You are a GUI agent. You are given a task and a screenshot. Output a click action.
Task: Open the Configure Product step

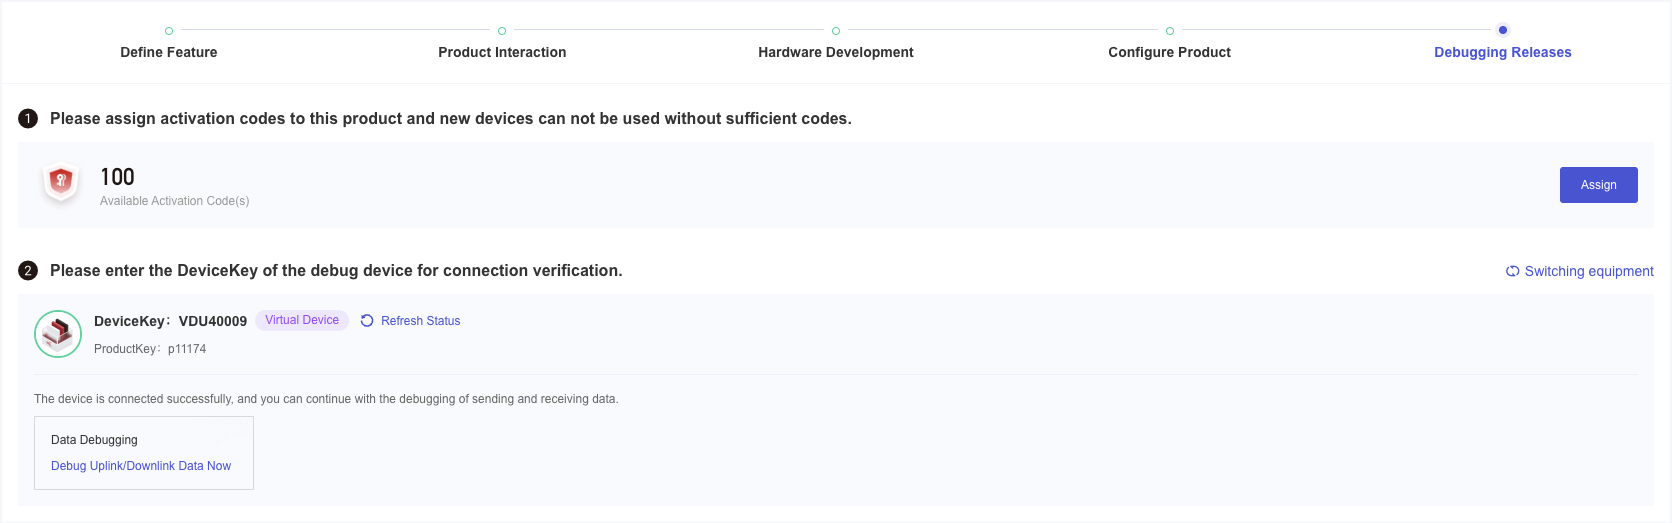coord(1170,52)
